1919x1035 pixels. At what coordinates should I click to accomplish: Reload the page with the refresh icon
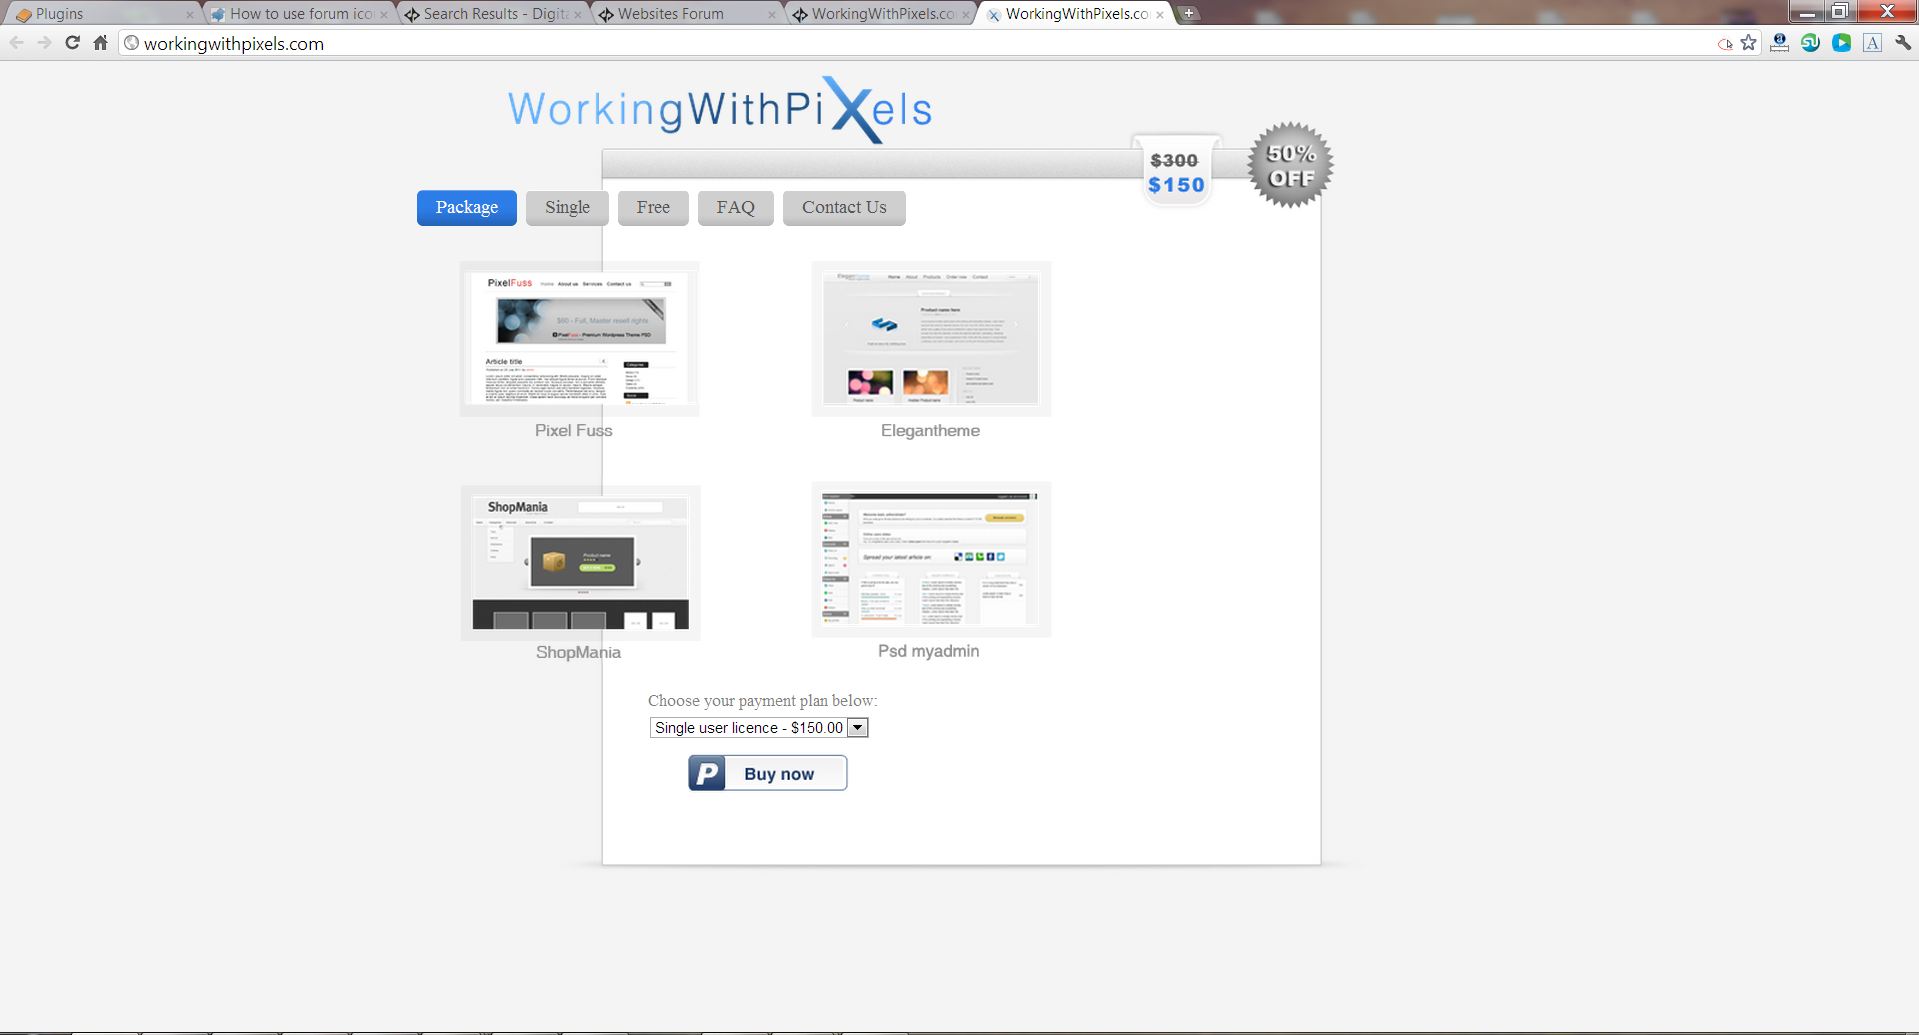point(72,43)
